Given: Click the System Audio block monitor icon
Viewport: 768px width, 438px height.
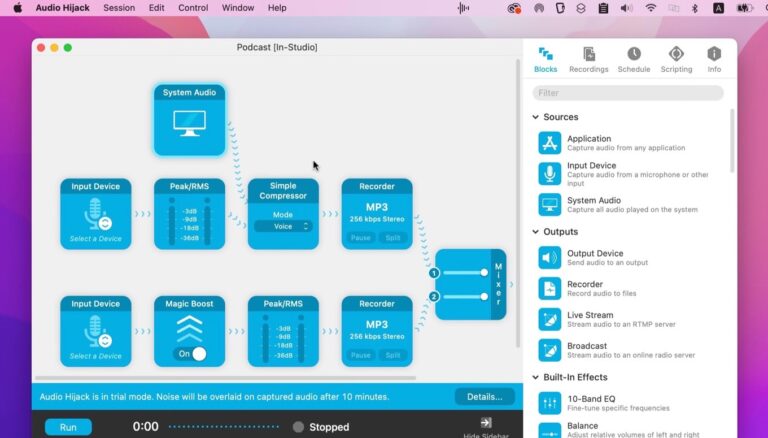Looking at the screenshot, I should (x=189, y=123).
